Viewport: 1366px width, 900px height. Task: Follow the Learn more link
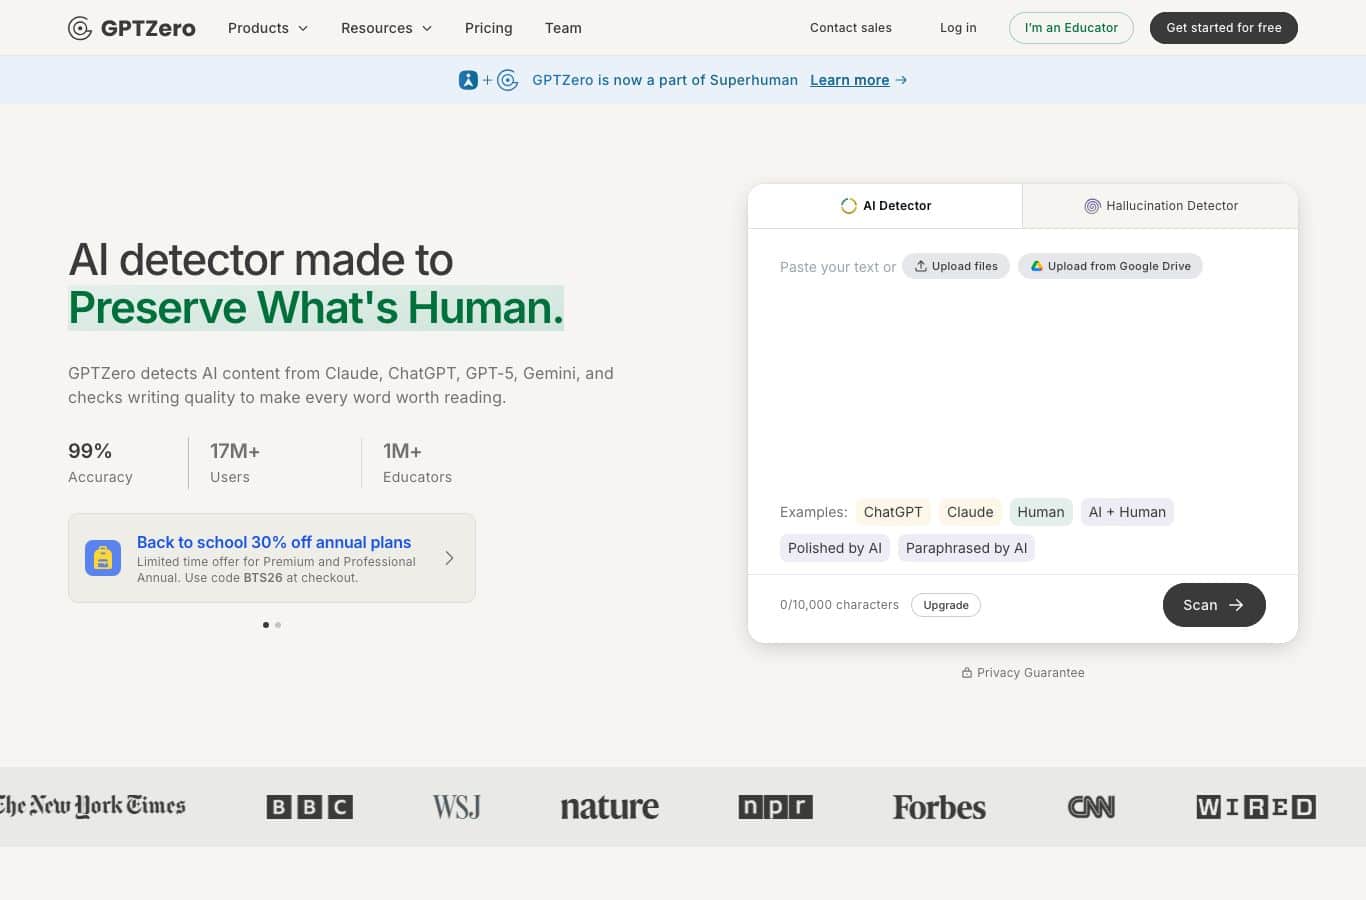click(850, 80)
